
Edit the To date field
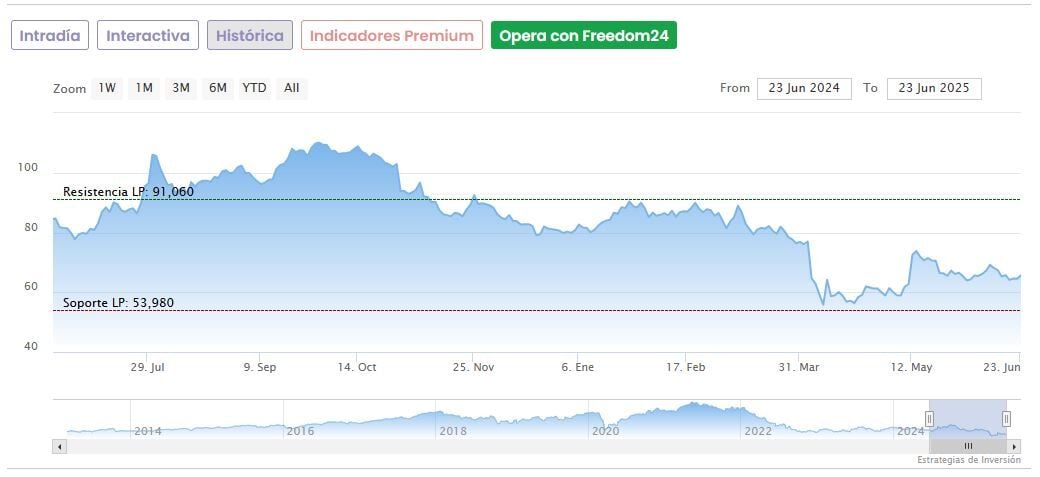point(934,88)
